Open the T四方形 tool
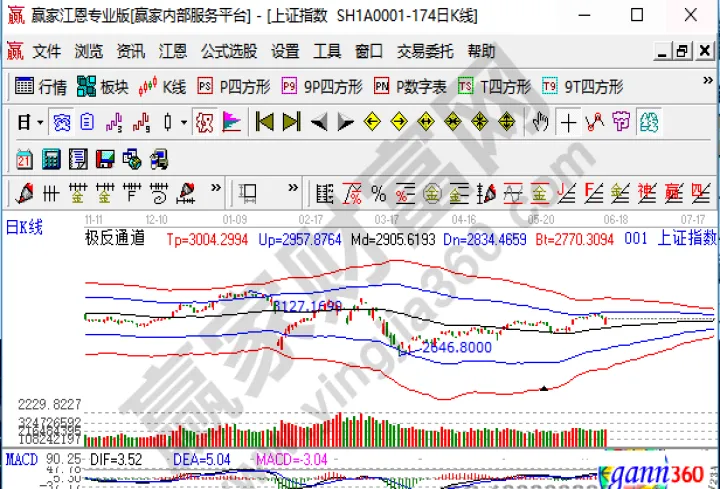Image resolution: width=720 pixels, height=489 pixels. tap(495, 86)
